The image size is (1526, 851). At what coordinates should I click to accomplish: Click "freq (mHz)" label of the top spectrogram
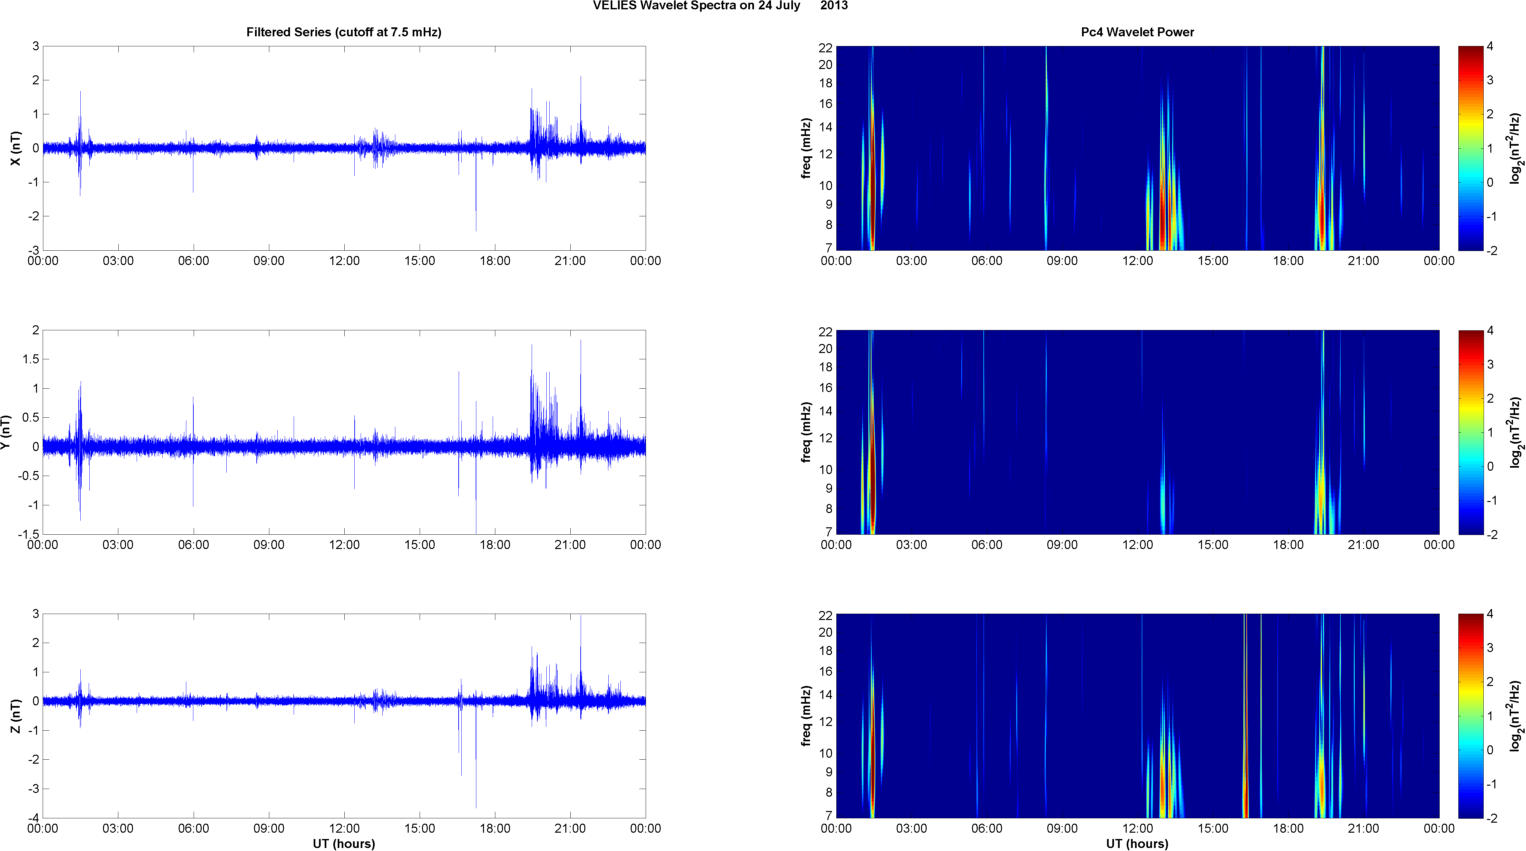[806, 148]
